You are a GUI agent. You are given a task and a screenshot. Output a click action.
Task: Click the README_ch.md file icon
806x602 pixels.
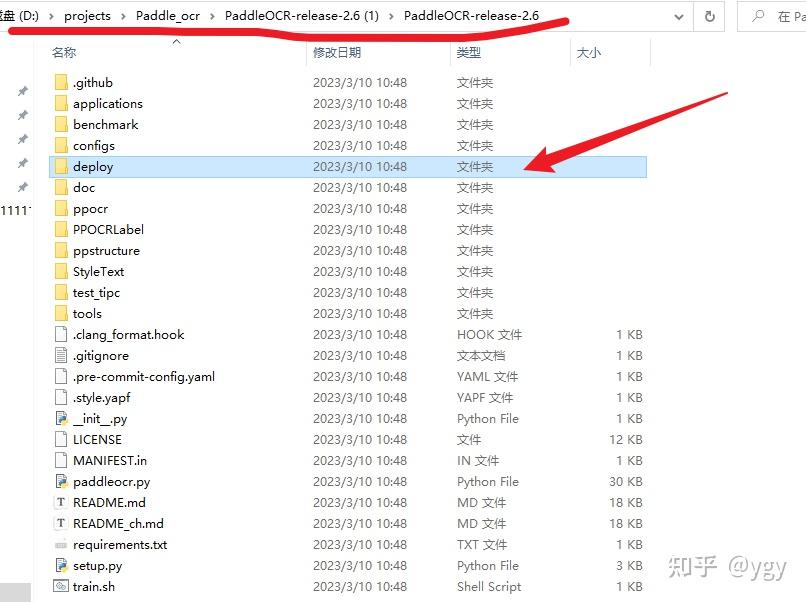[x=61, y=523]
